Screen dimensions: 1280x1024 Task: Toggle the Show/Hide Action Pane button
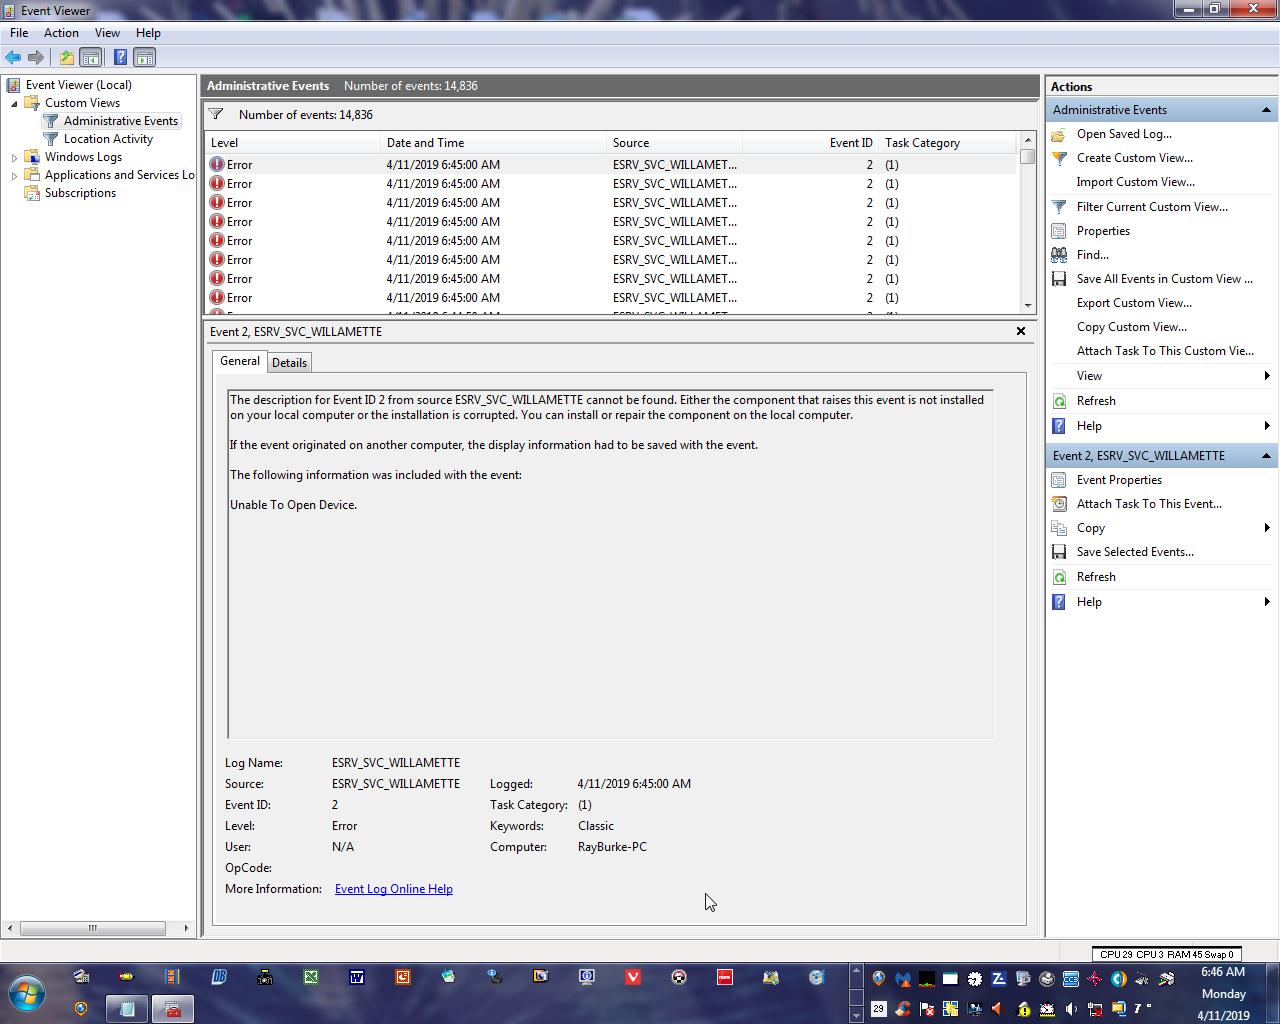pos(144,58)
